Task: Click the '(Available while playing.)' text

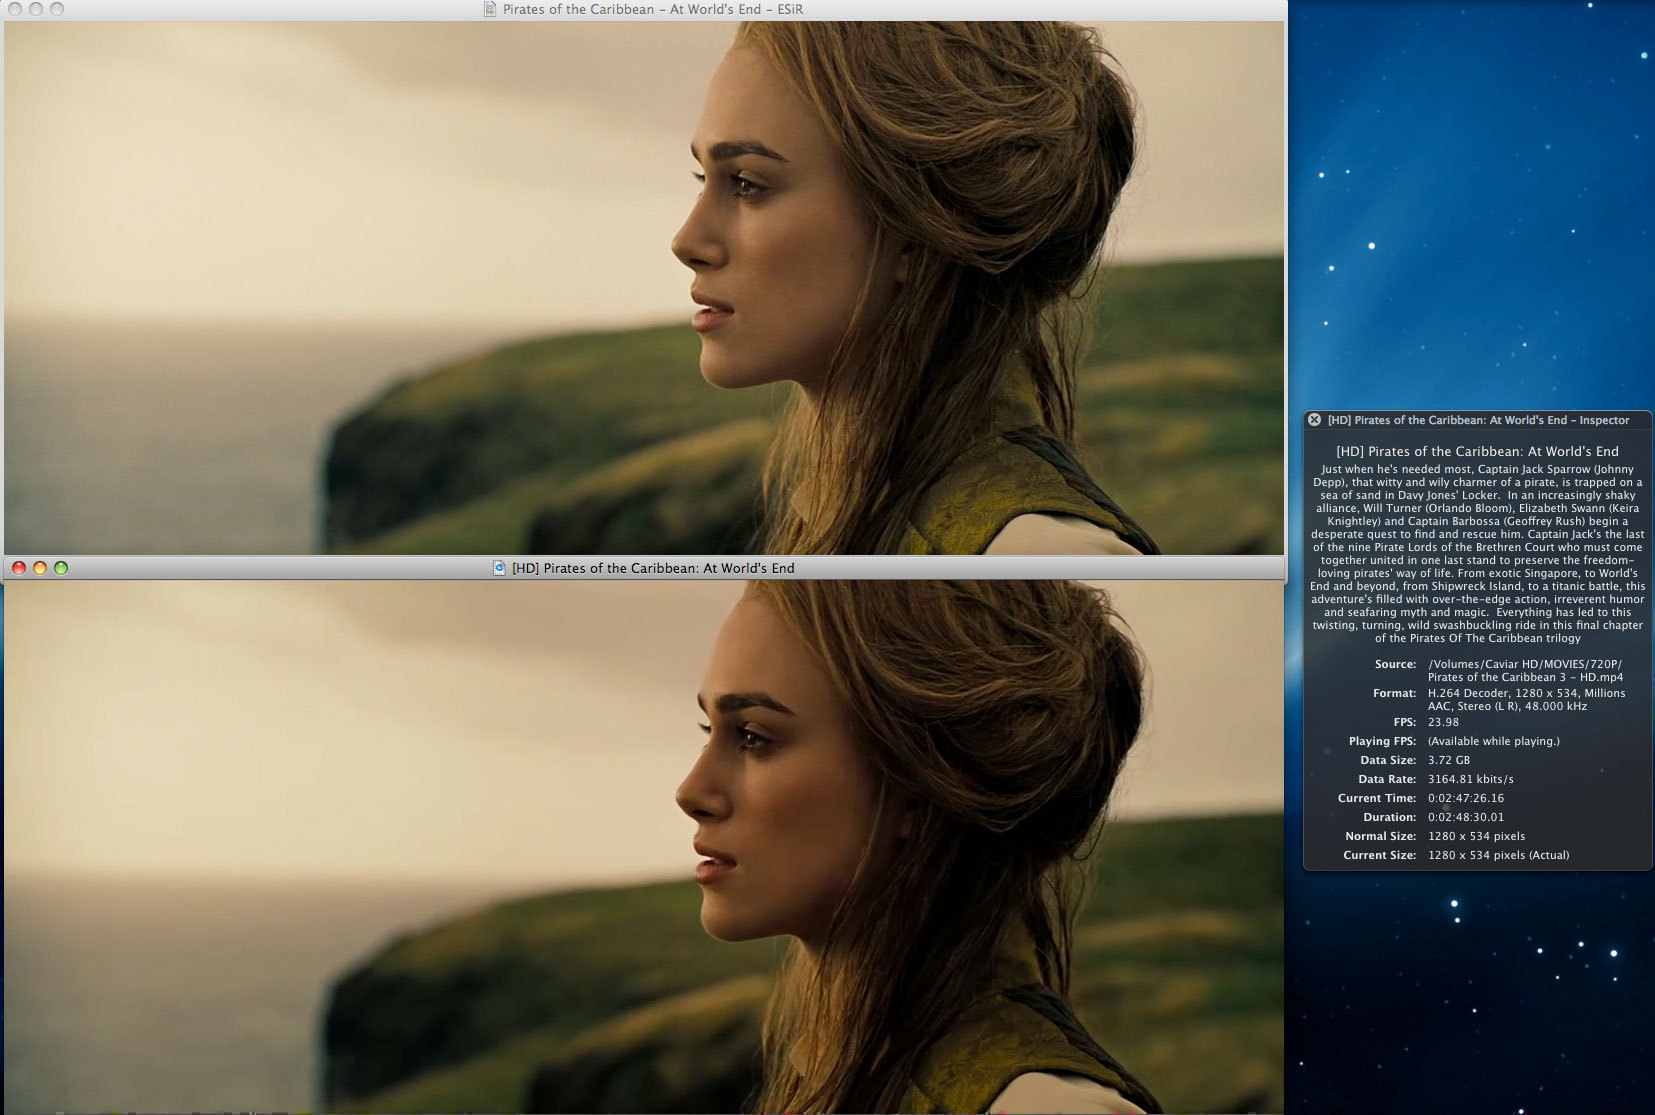Action: pyautogui.click(x=1493, y=741)
